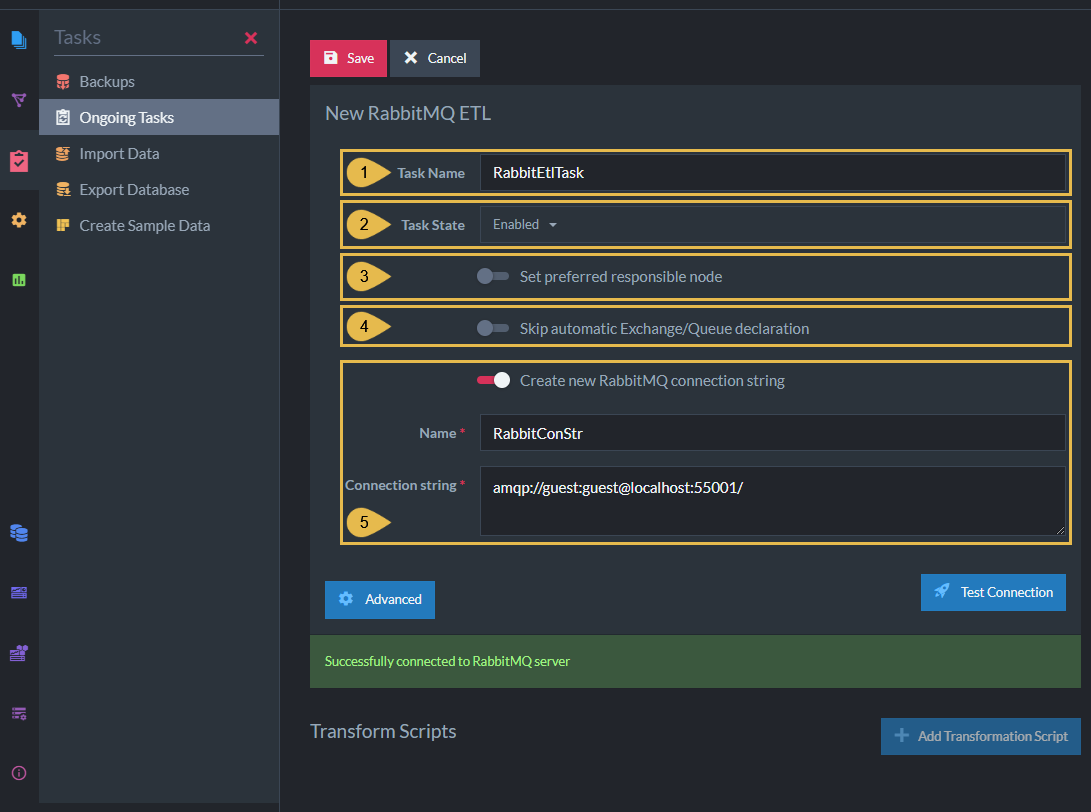Select Ongoing Tasks menu item
This screenshot has width=1091, height=812.
(x=159, y=117)
